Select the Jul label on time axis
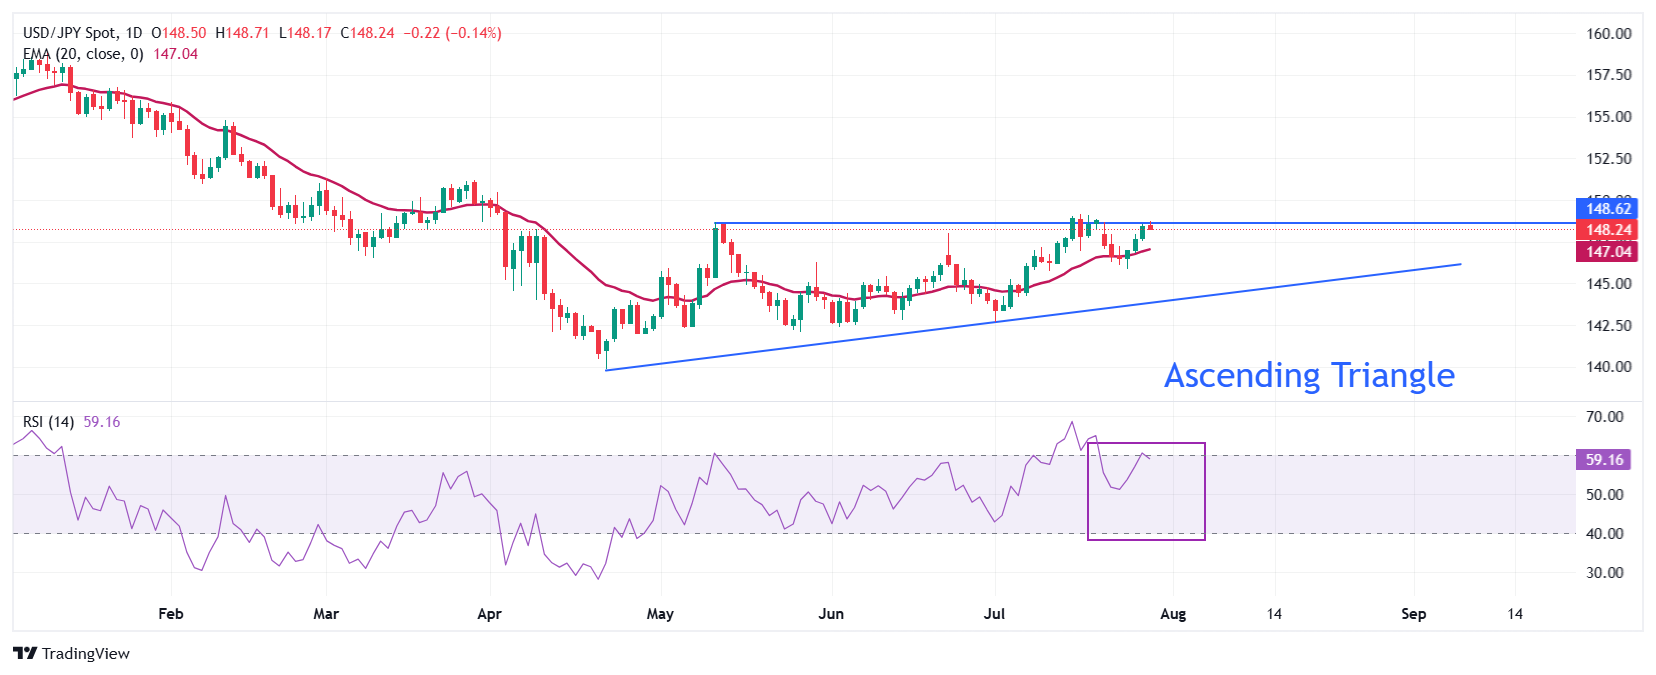 tap(994, 614)
